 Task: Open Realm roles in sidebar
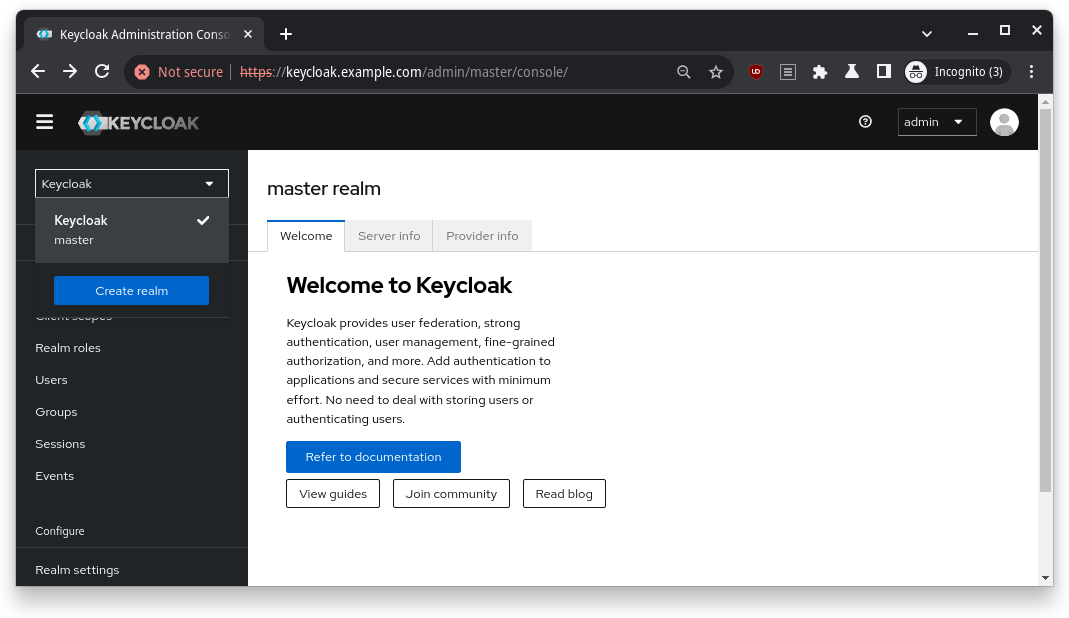pyautogui.click(x=68, y=348)
